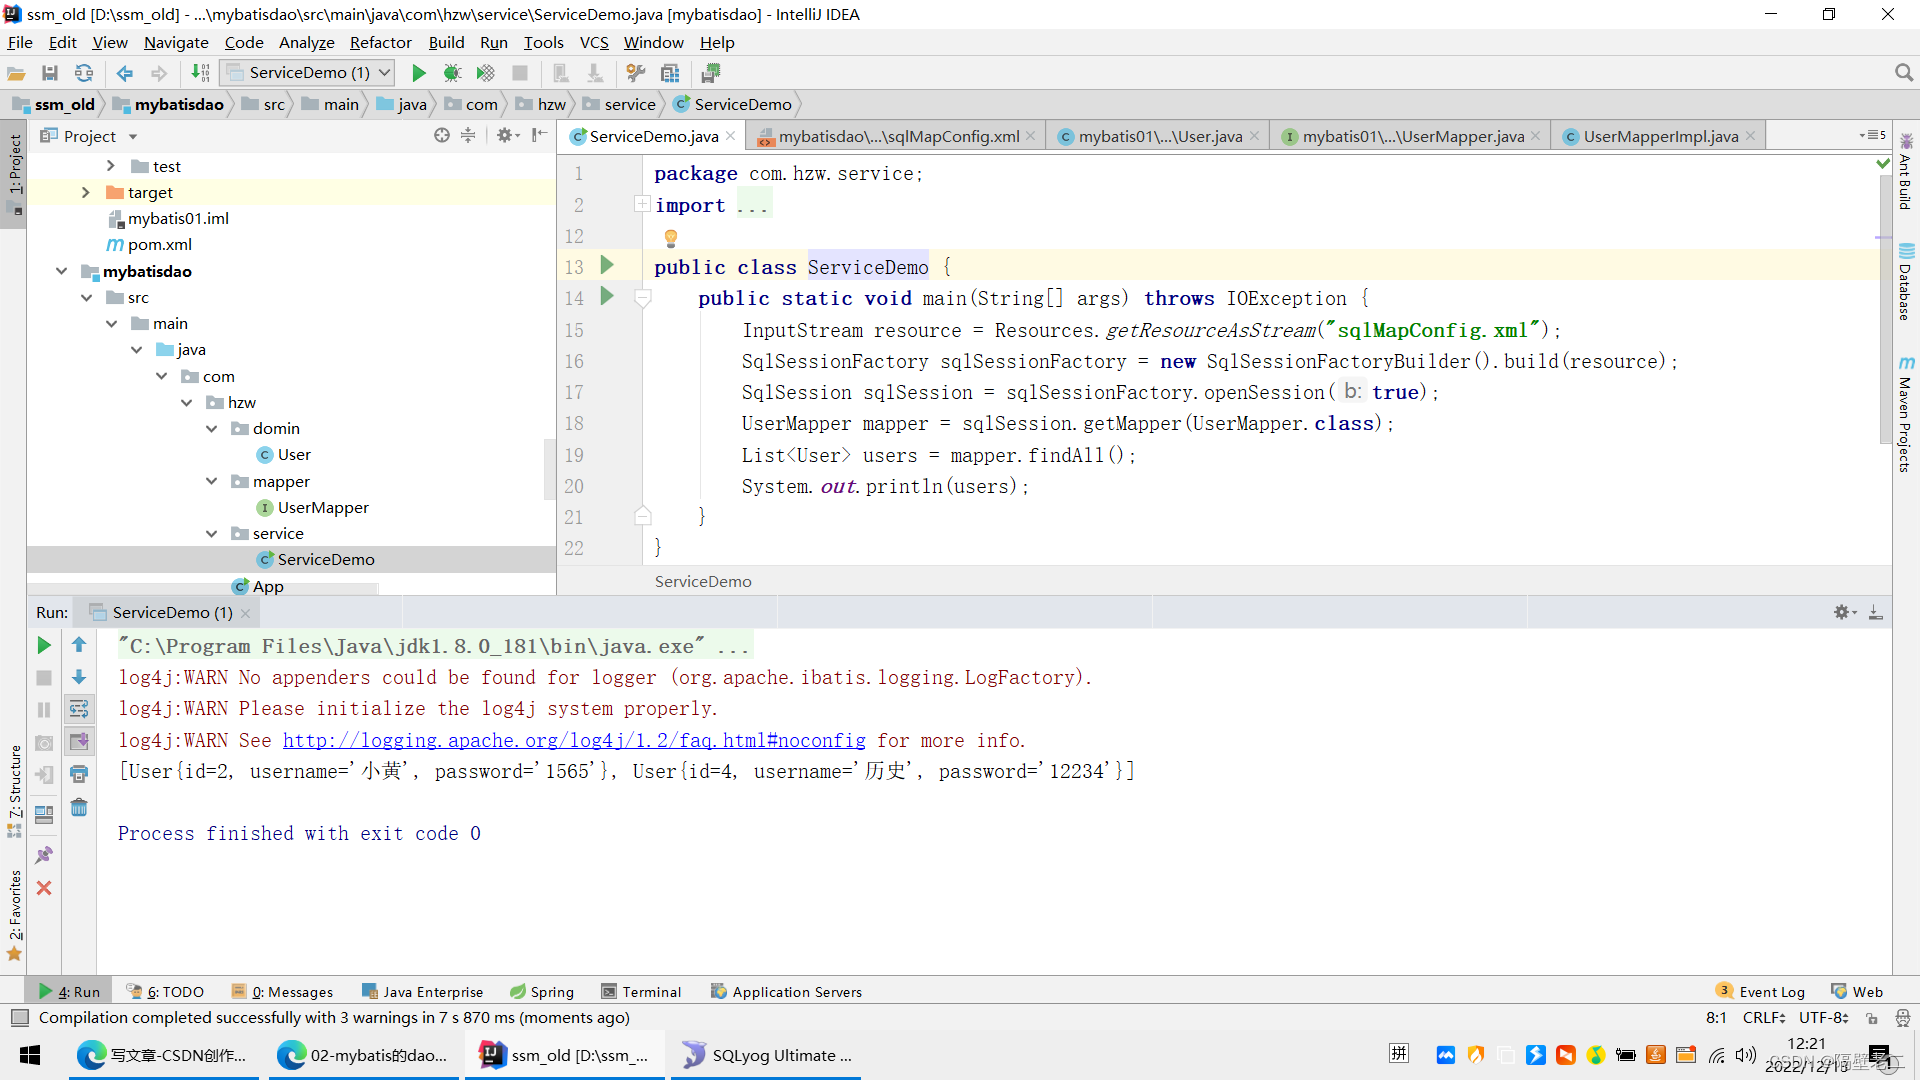Toggle tool window quick-access button in status bar

pos(19,1018)
